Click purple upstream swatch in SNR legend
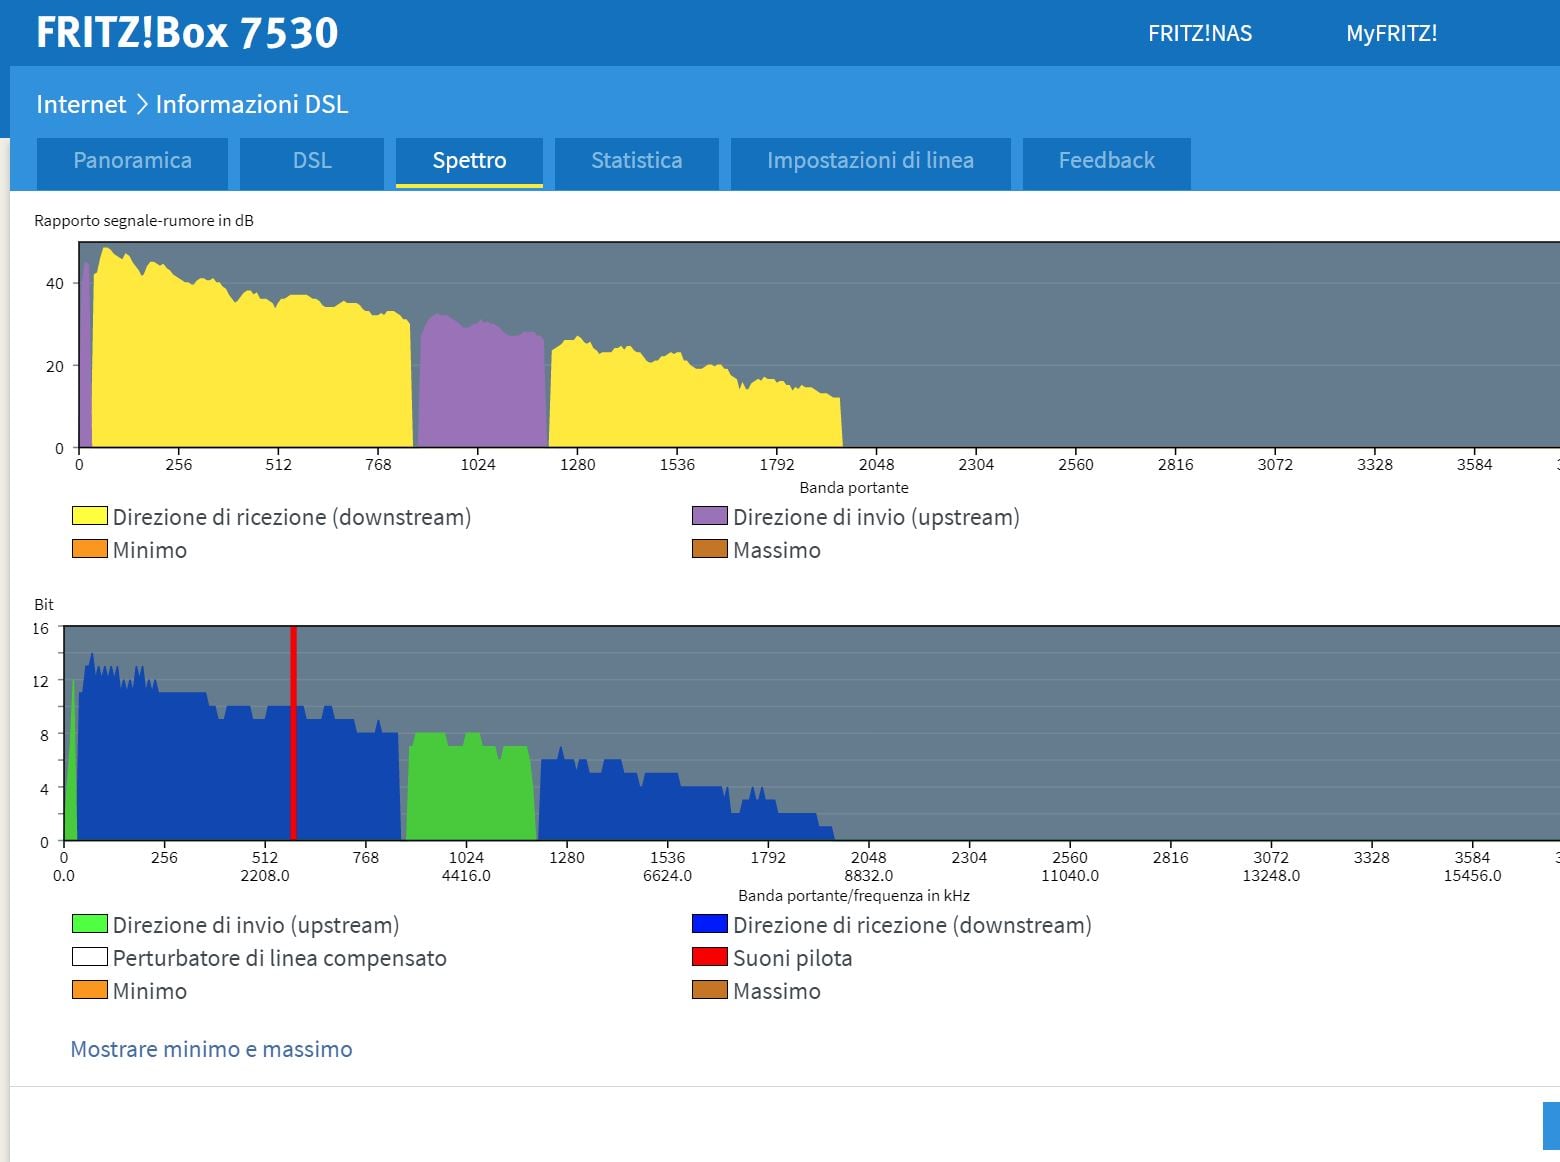The image size is (1560, 1162). click(x=709, y=516)
